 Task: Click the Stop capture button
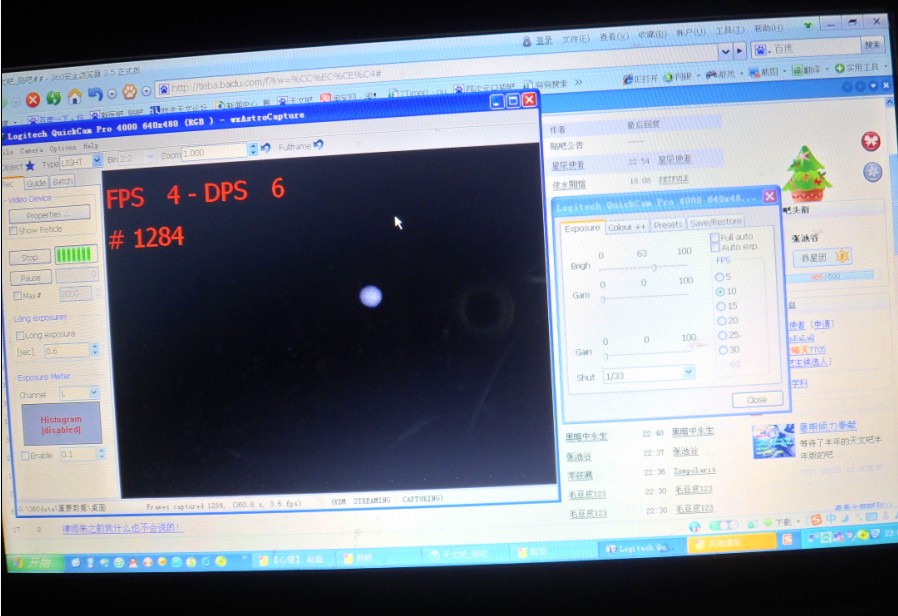pos(29,258)
